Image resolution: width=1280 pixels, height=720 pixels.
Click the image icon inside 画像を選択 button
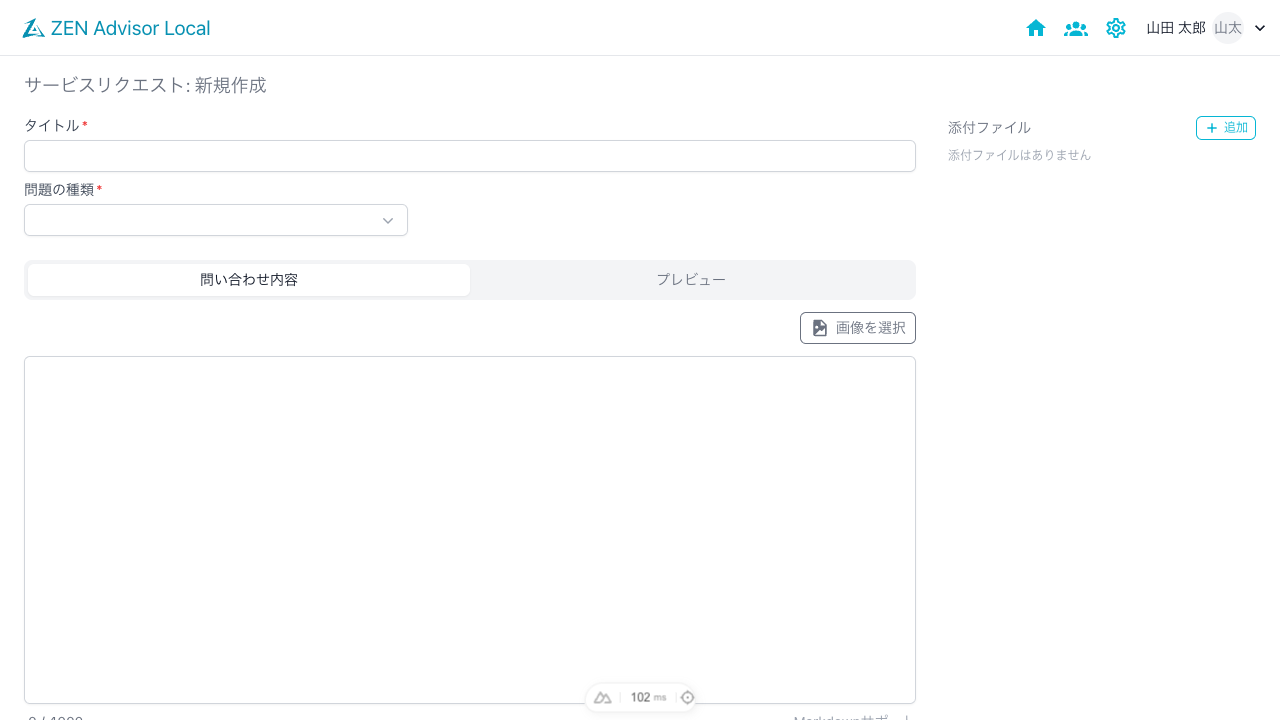[x=819, y=327]
